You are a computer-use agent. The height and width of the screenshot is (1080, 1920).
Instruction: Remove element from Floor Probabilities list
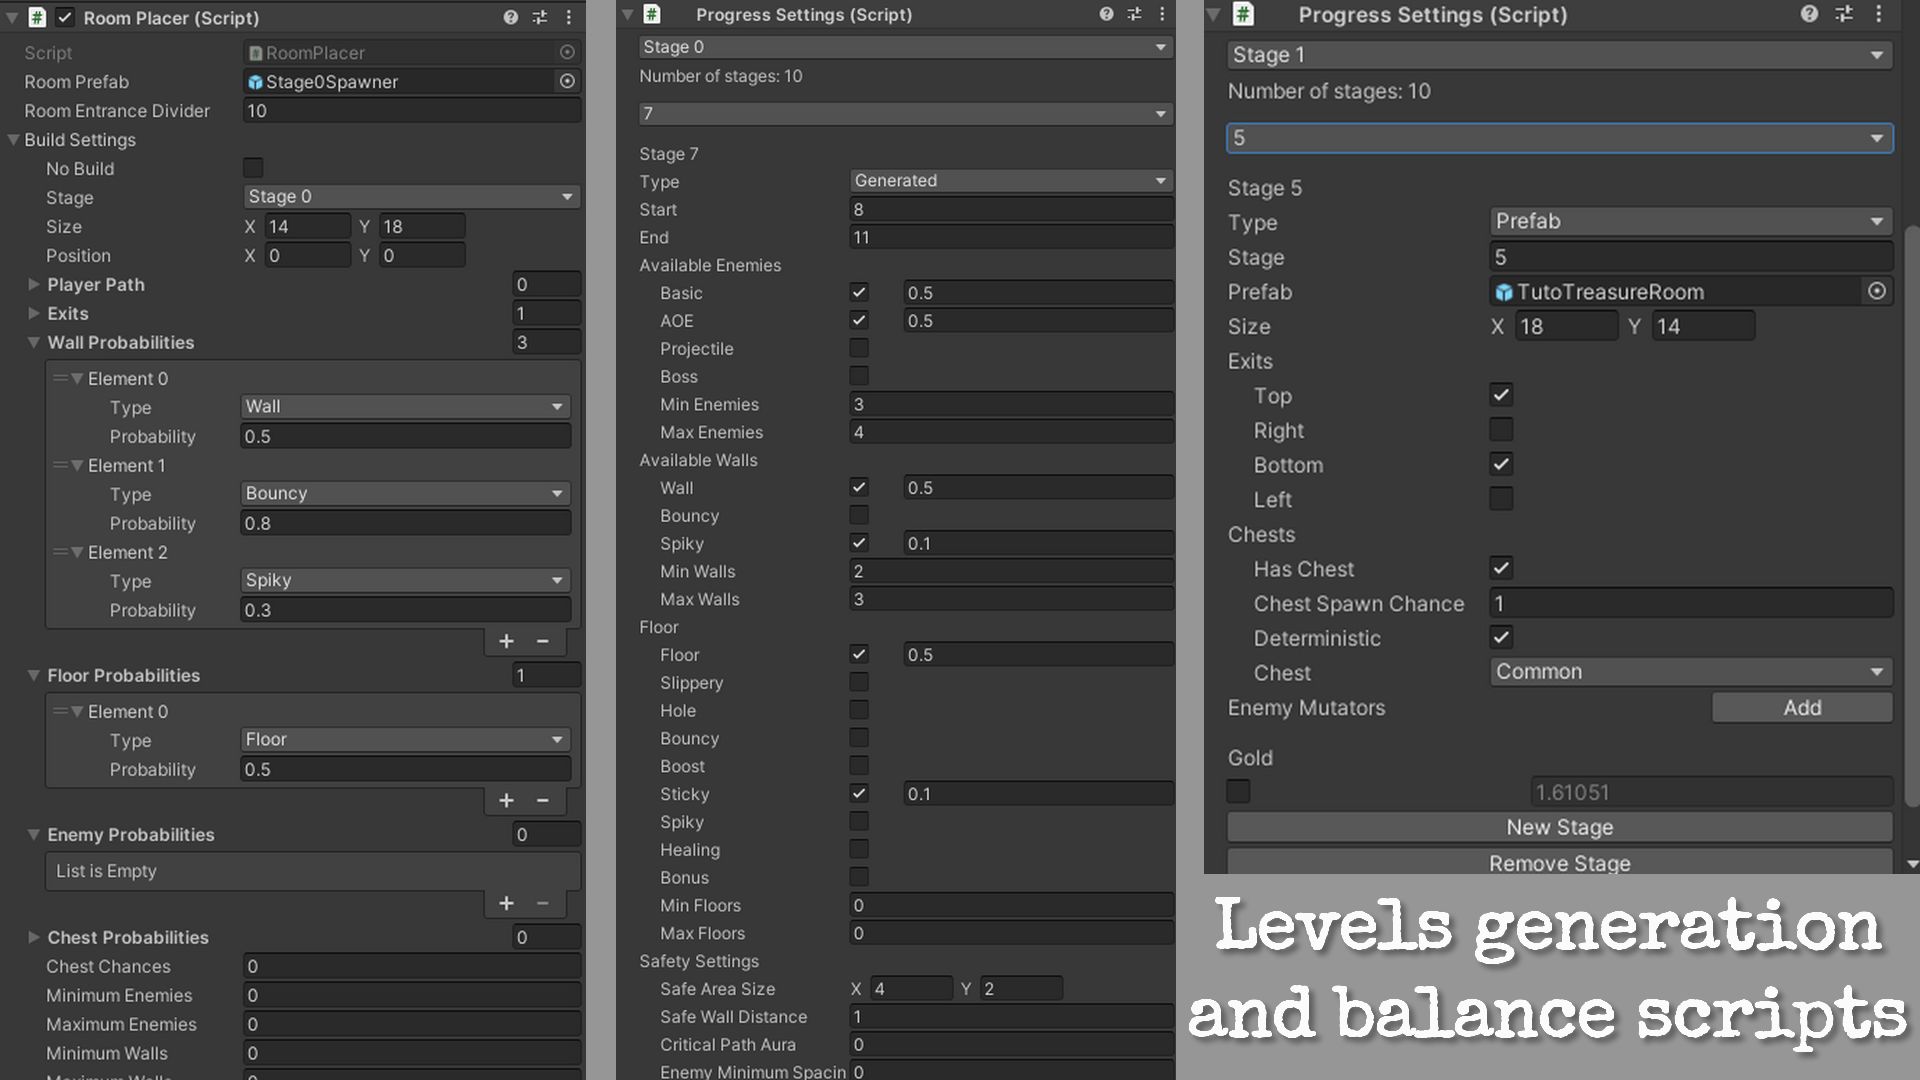[542, 800]
